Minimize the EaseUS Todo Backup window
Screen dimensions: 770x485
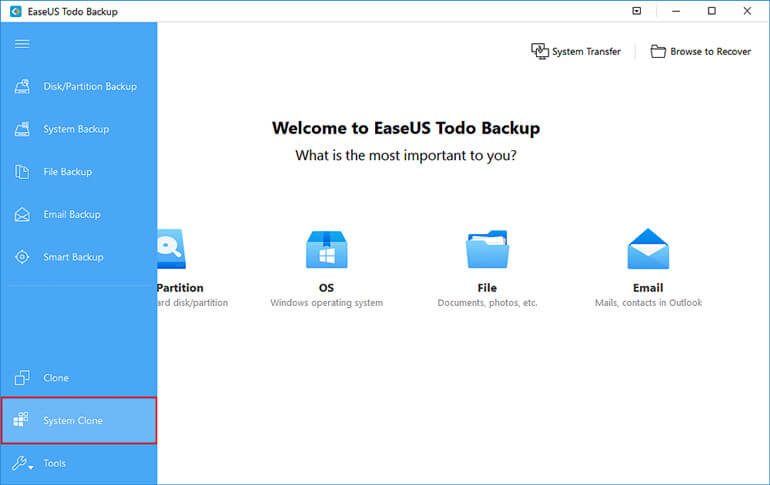pos(676,11)
